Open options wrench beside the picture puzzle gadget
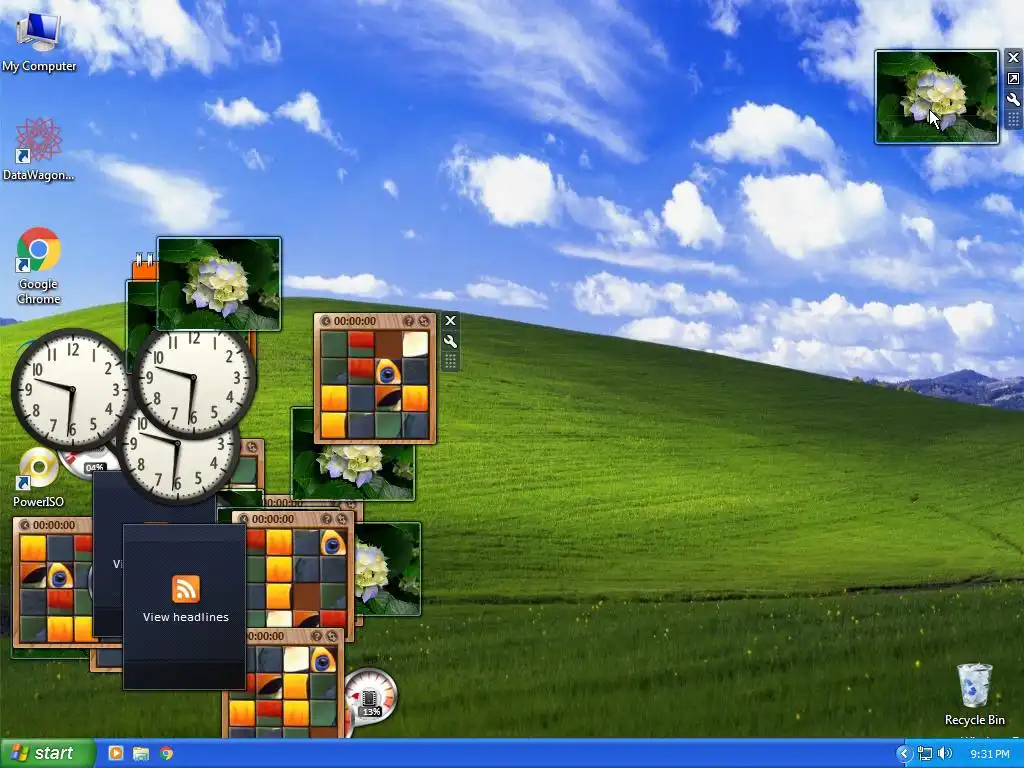This screenshot has height=768, width=1024. 450,341
